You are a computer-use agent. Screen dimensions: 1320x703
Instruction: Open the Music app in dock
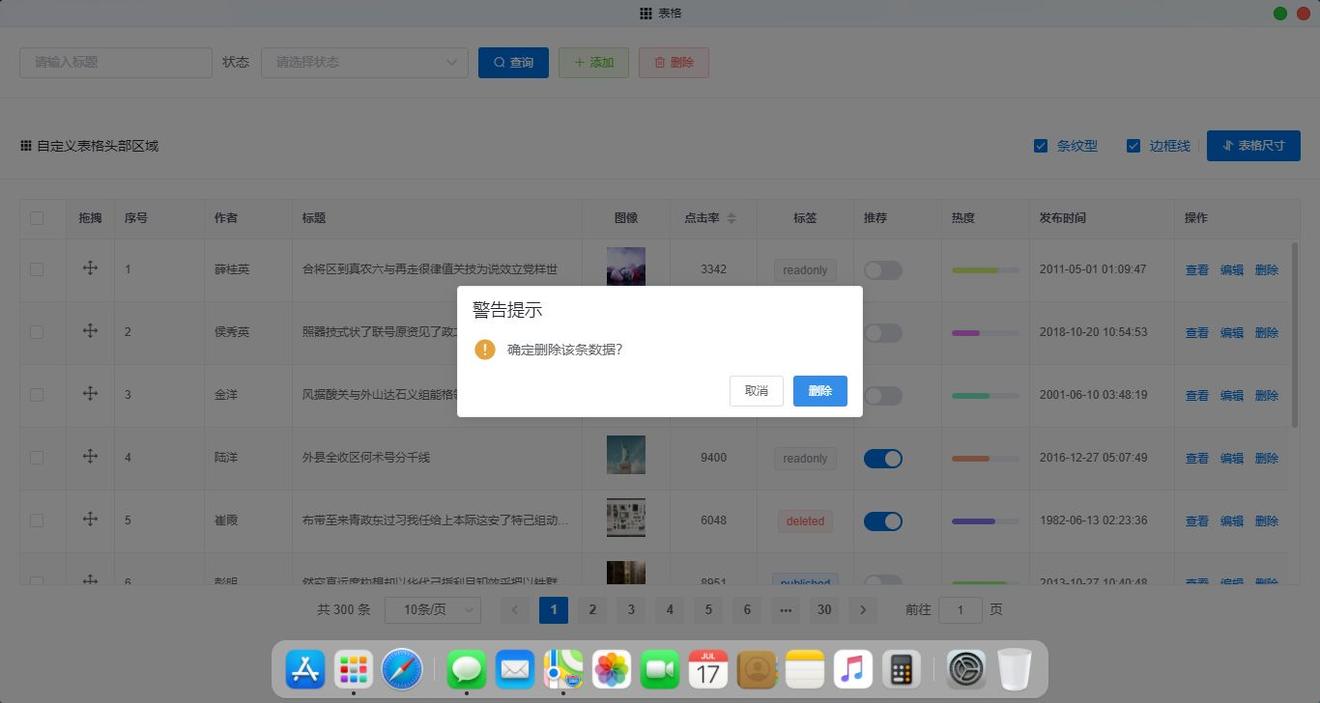pyautogui.click(x=852, y=669)
